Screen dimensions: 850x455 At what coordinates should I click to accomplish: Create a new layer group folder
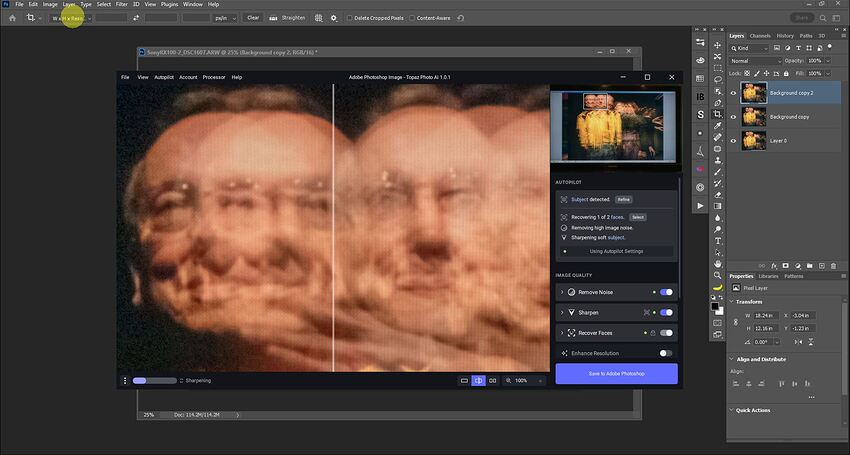point(809,266)
